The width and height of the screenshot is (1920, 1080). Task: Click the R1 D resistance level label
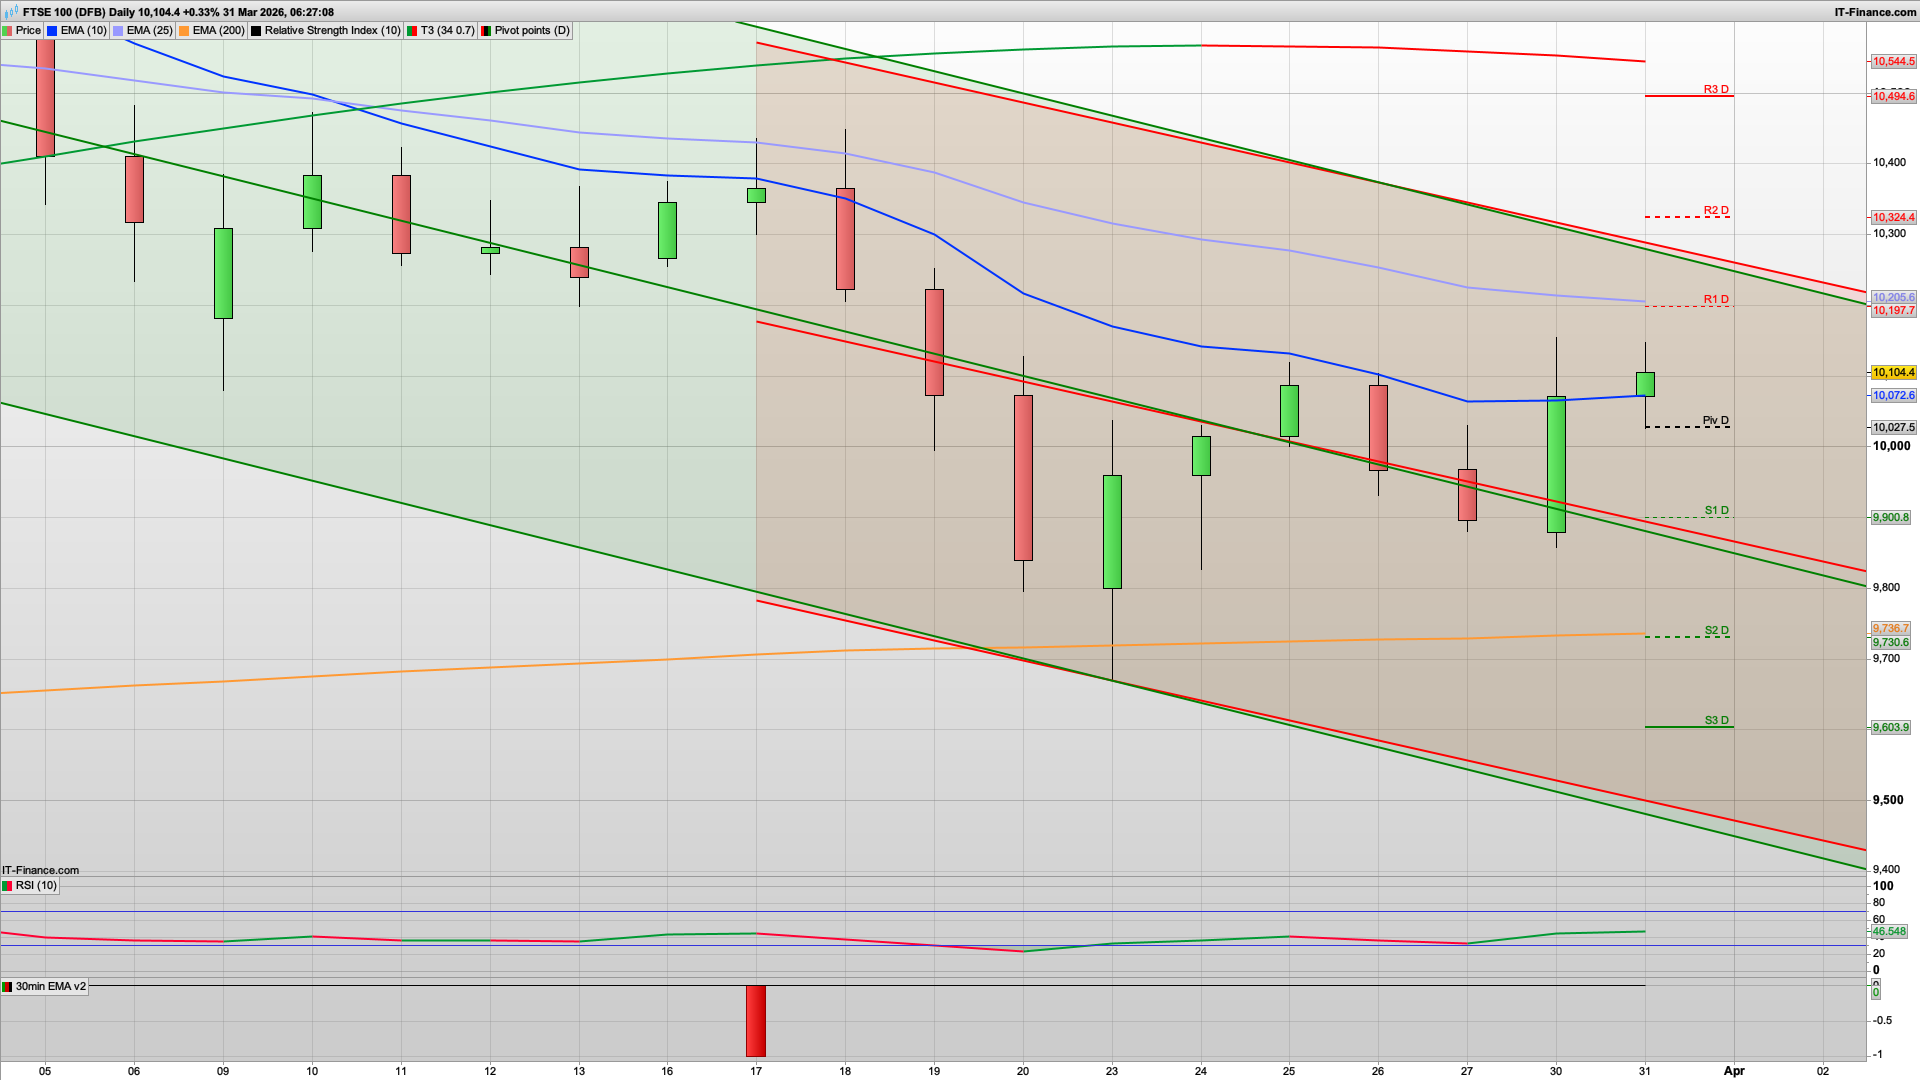pos(1714,299)
